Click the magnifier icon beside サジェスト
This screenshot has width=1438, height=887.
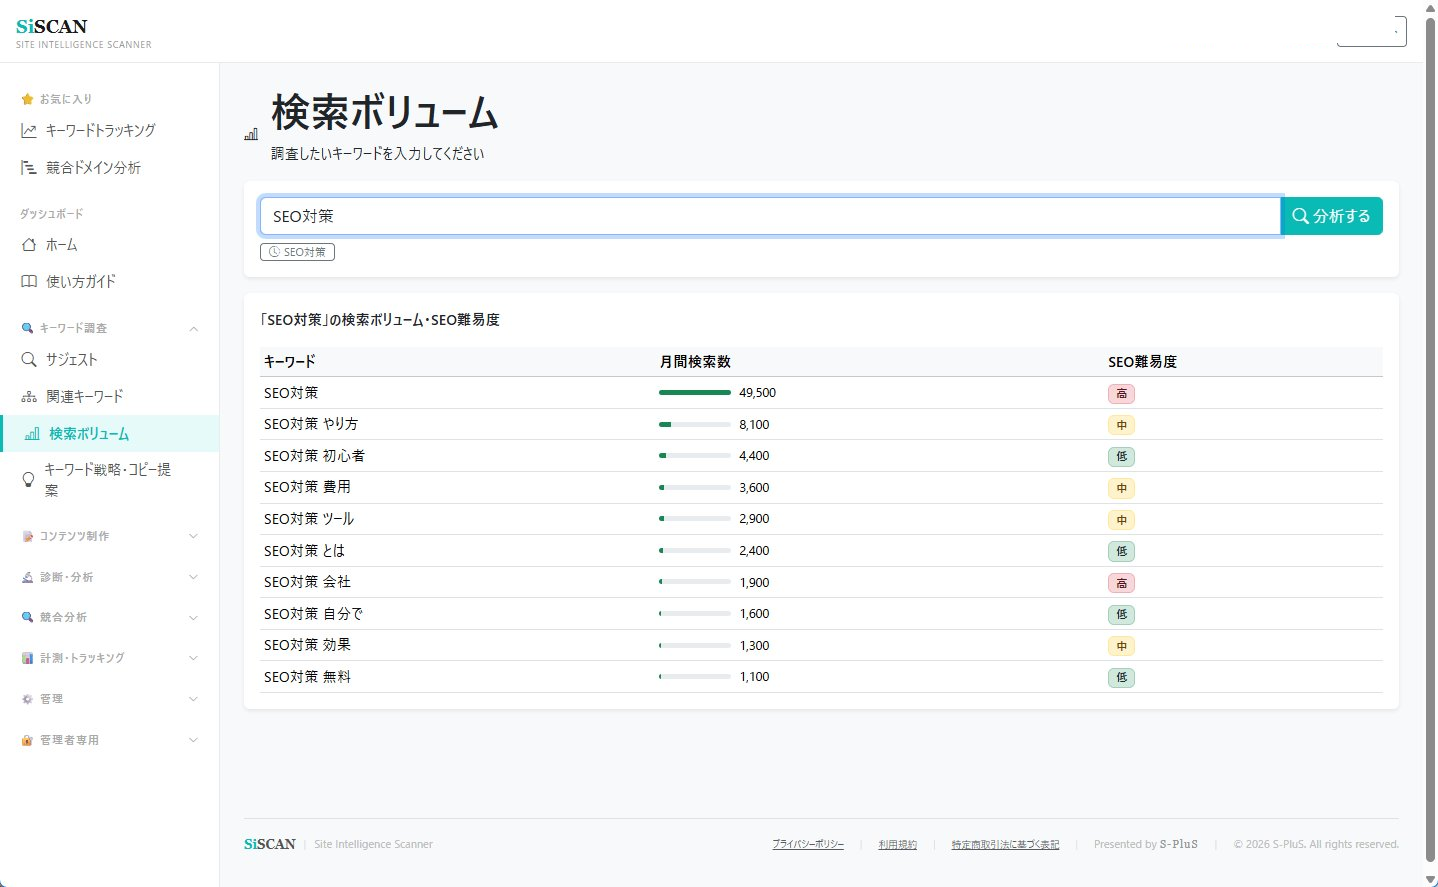click(29, 360)
